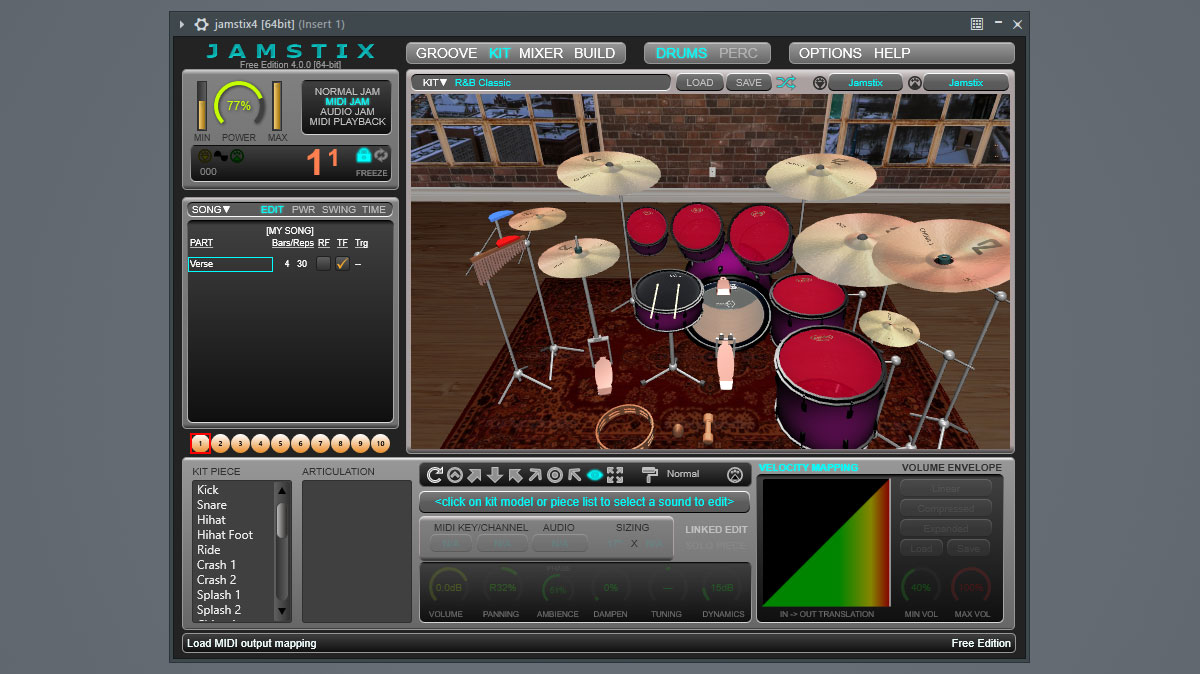Click the circled up-chevron view icon

pyautogui.click(x=454, y=475)
